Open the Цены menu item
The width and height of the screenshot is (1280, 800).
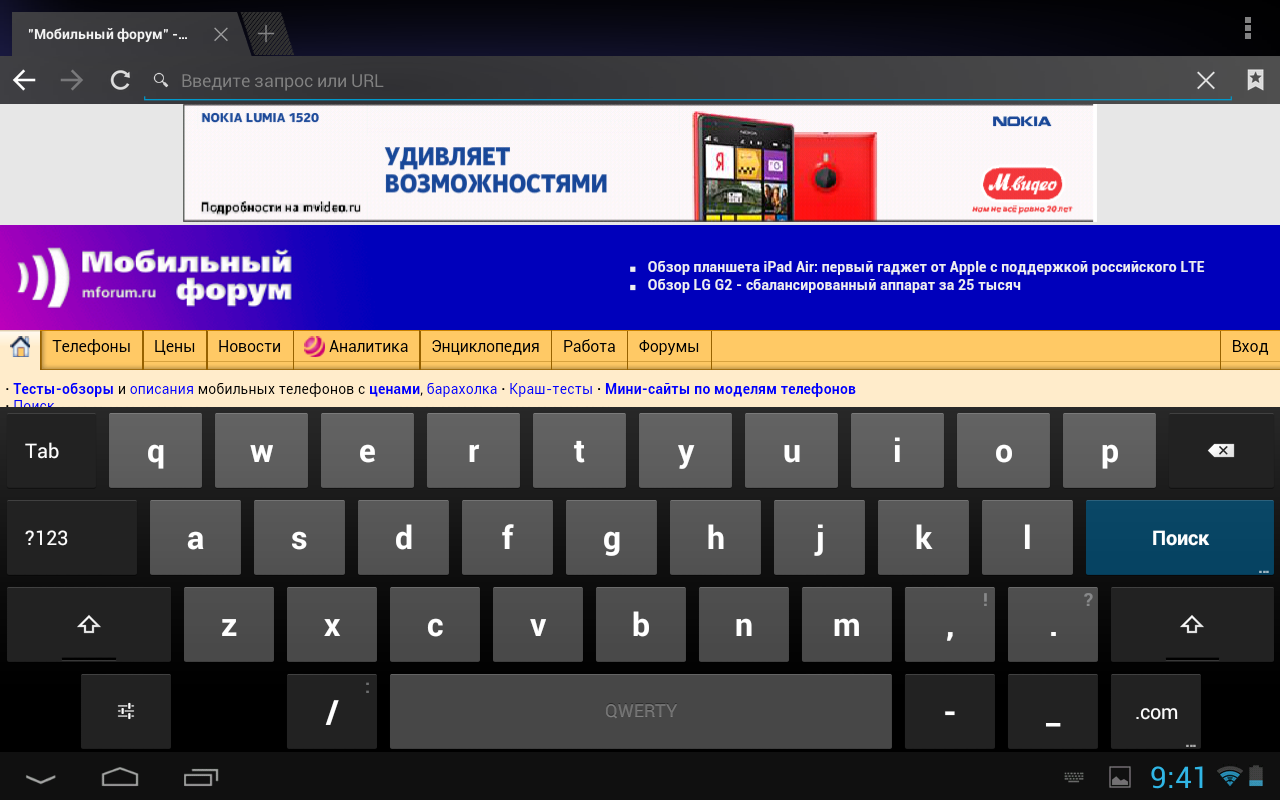point(174,347)
